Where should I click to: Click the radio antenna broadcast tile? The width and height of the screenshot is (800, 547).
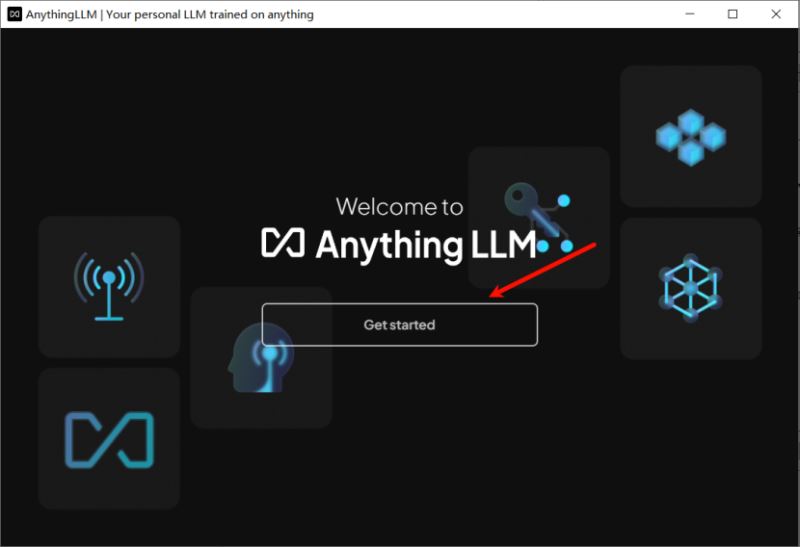coord(109,286)
